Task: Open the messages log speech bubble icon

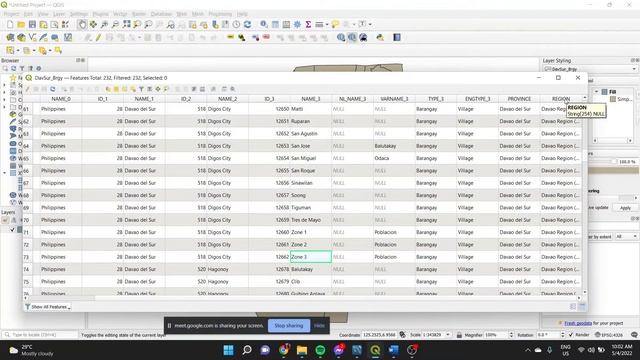Action: coord(634,335)
